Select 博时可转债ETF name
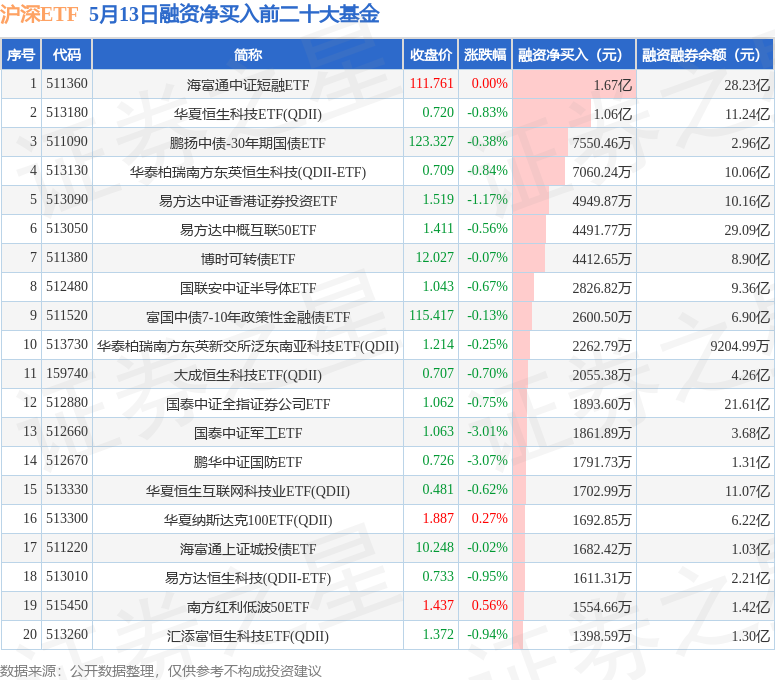775x680 pixels. [x=248, y=259]
